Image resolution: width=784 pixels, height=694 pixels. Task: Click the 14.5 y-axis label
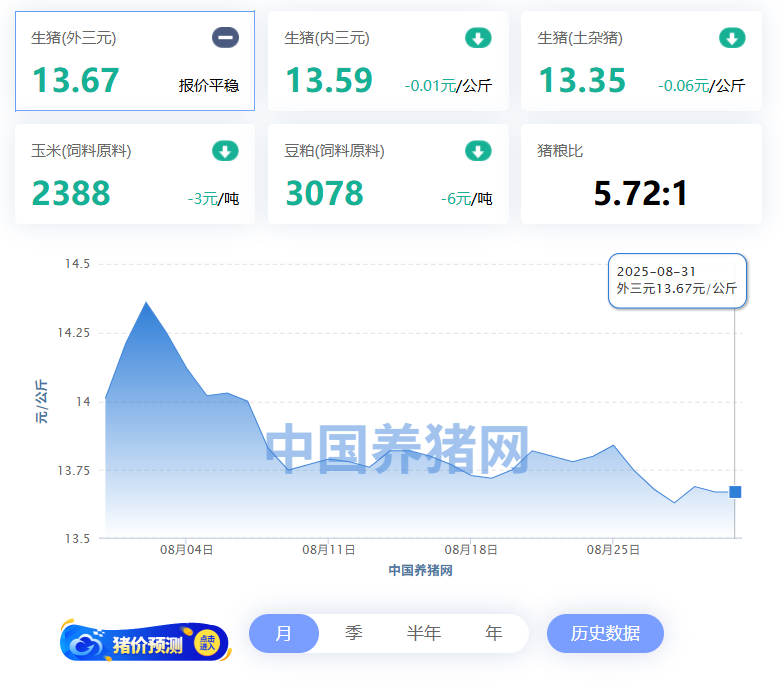(x=78, y=264)
